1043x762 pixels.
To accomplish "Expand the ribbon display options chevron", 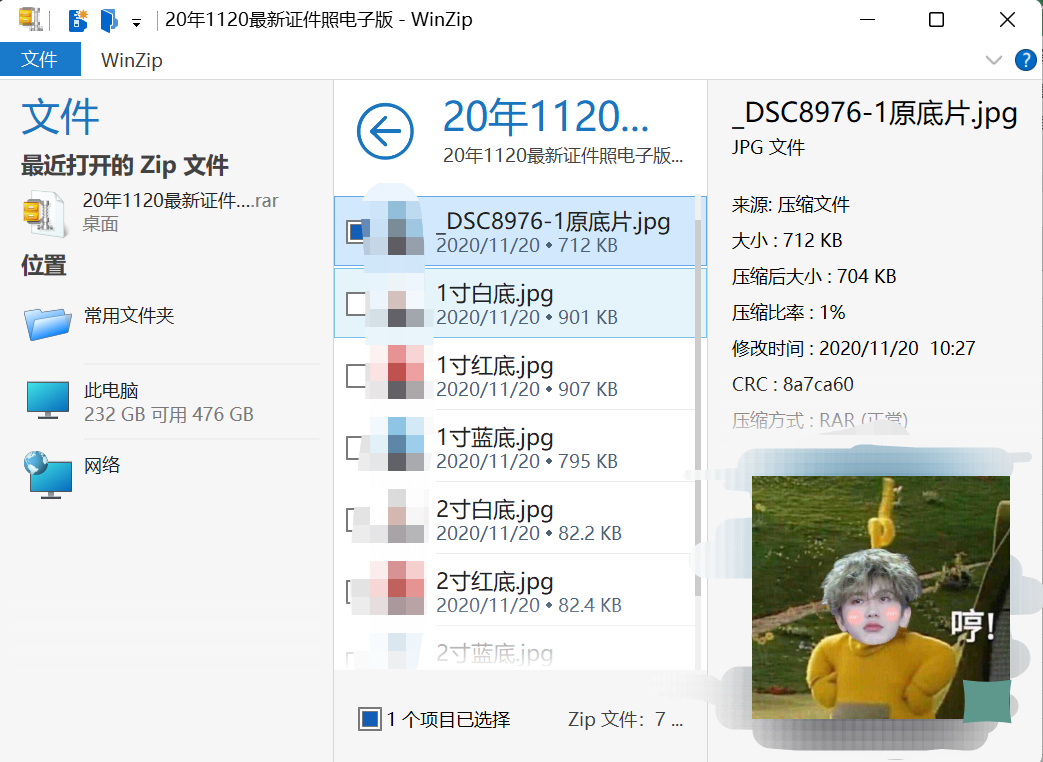I will point(996,60).
